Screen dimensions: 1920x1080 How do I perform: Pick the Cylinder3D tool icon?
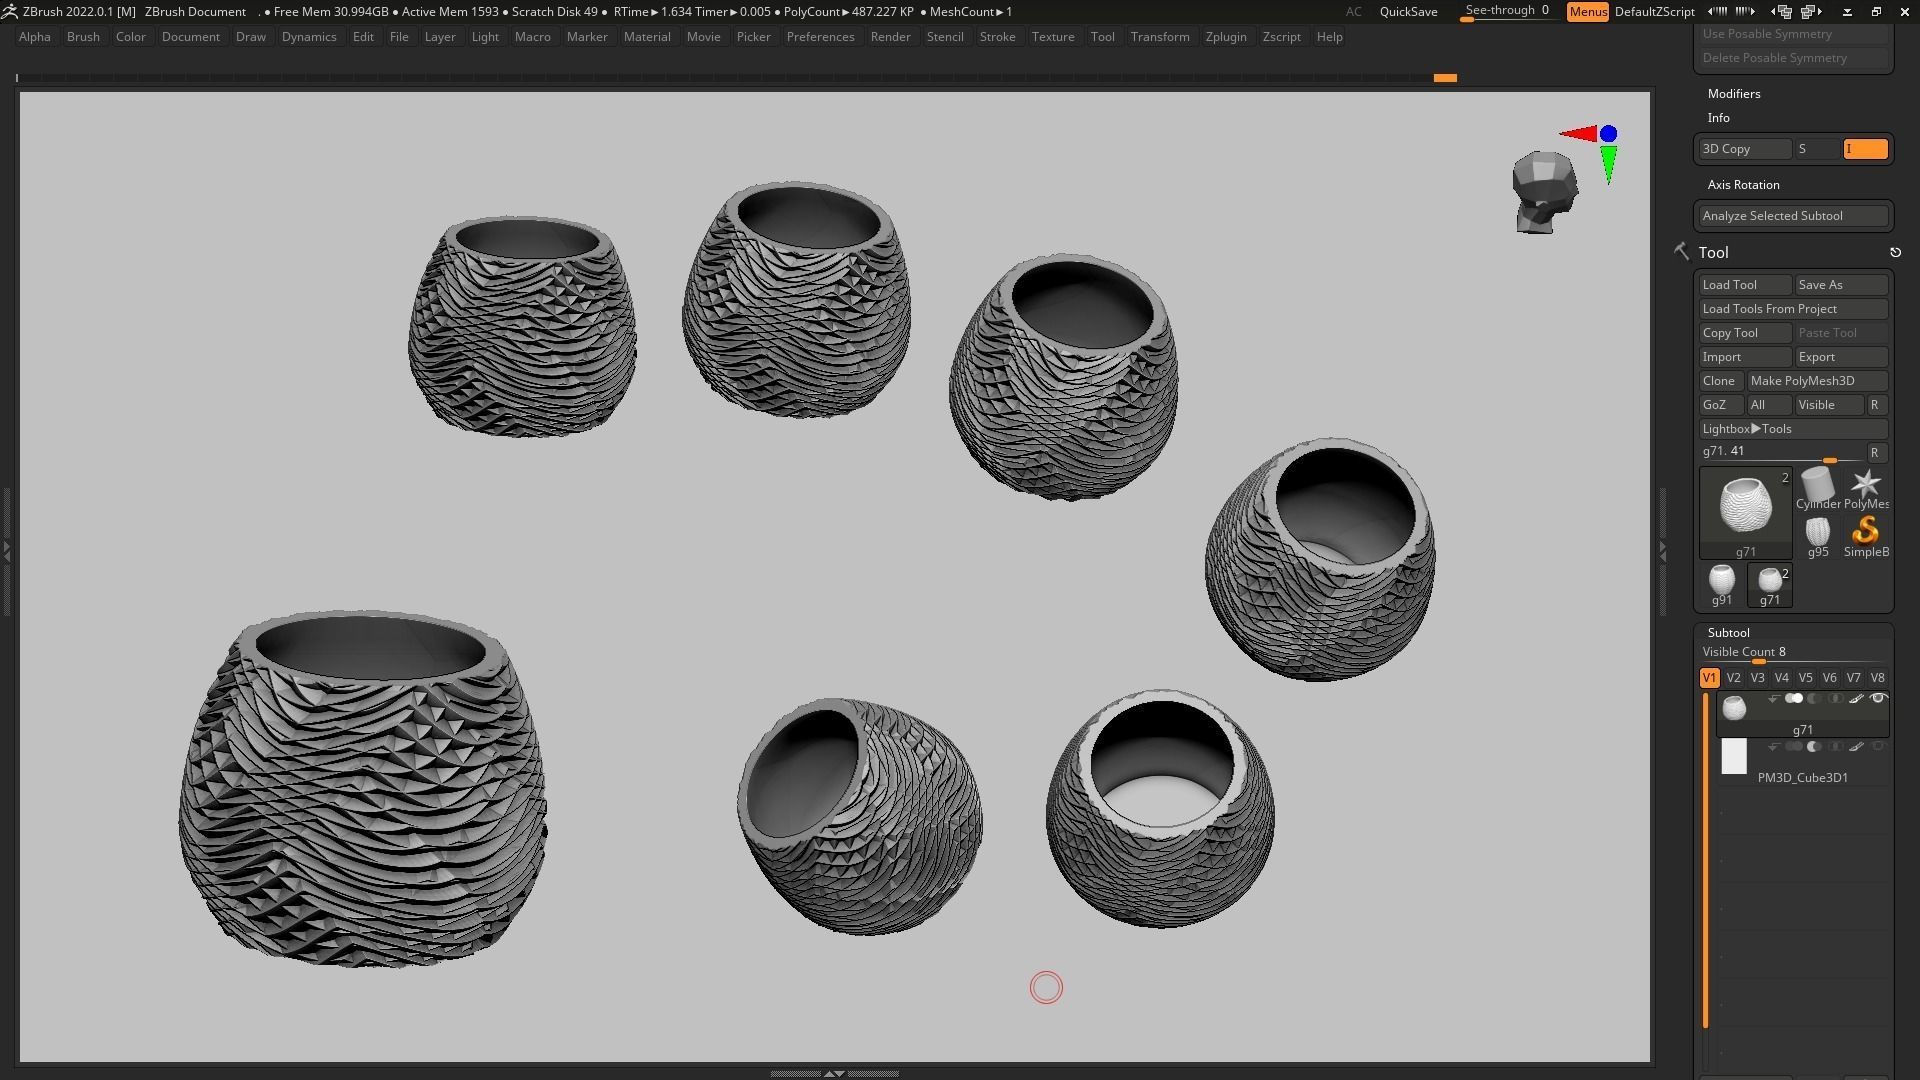tap(1817, 487)
